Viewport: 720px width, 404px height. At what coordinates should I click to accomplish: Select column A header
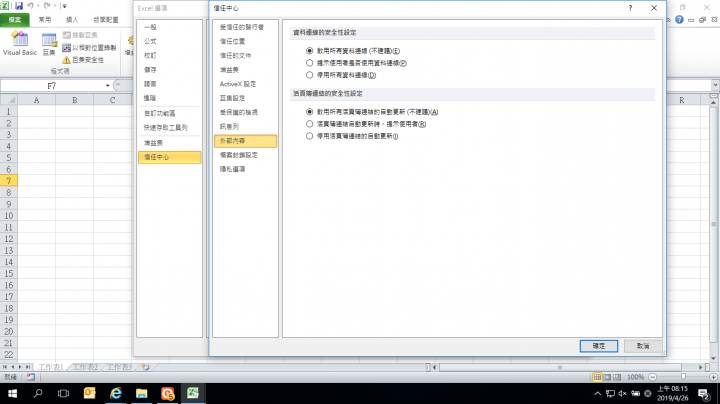tap(37, 100)
